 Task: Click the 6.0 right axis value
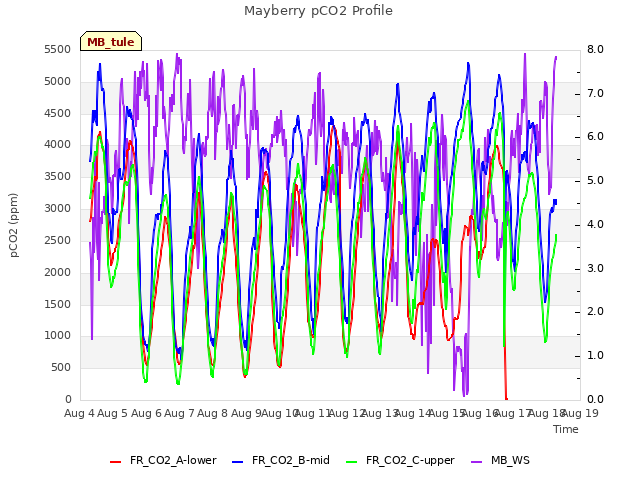coord(596,137)
